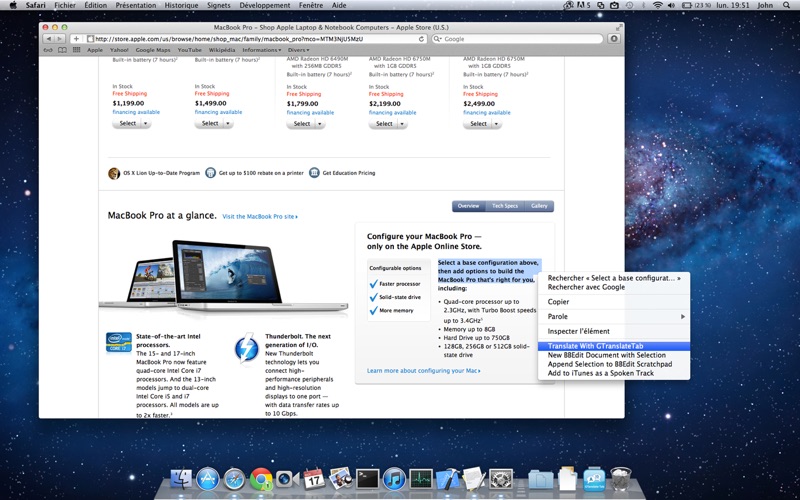Open Select dropdown arrow for $1,499.00 model
The width and height of the screenshot is (800, 500).
pos(228,123)
